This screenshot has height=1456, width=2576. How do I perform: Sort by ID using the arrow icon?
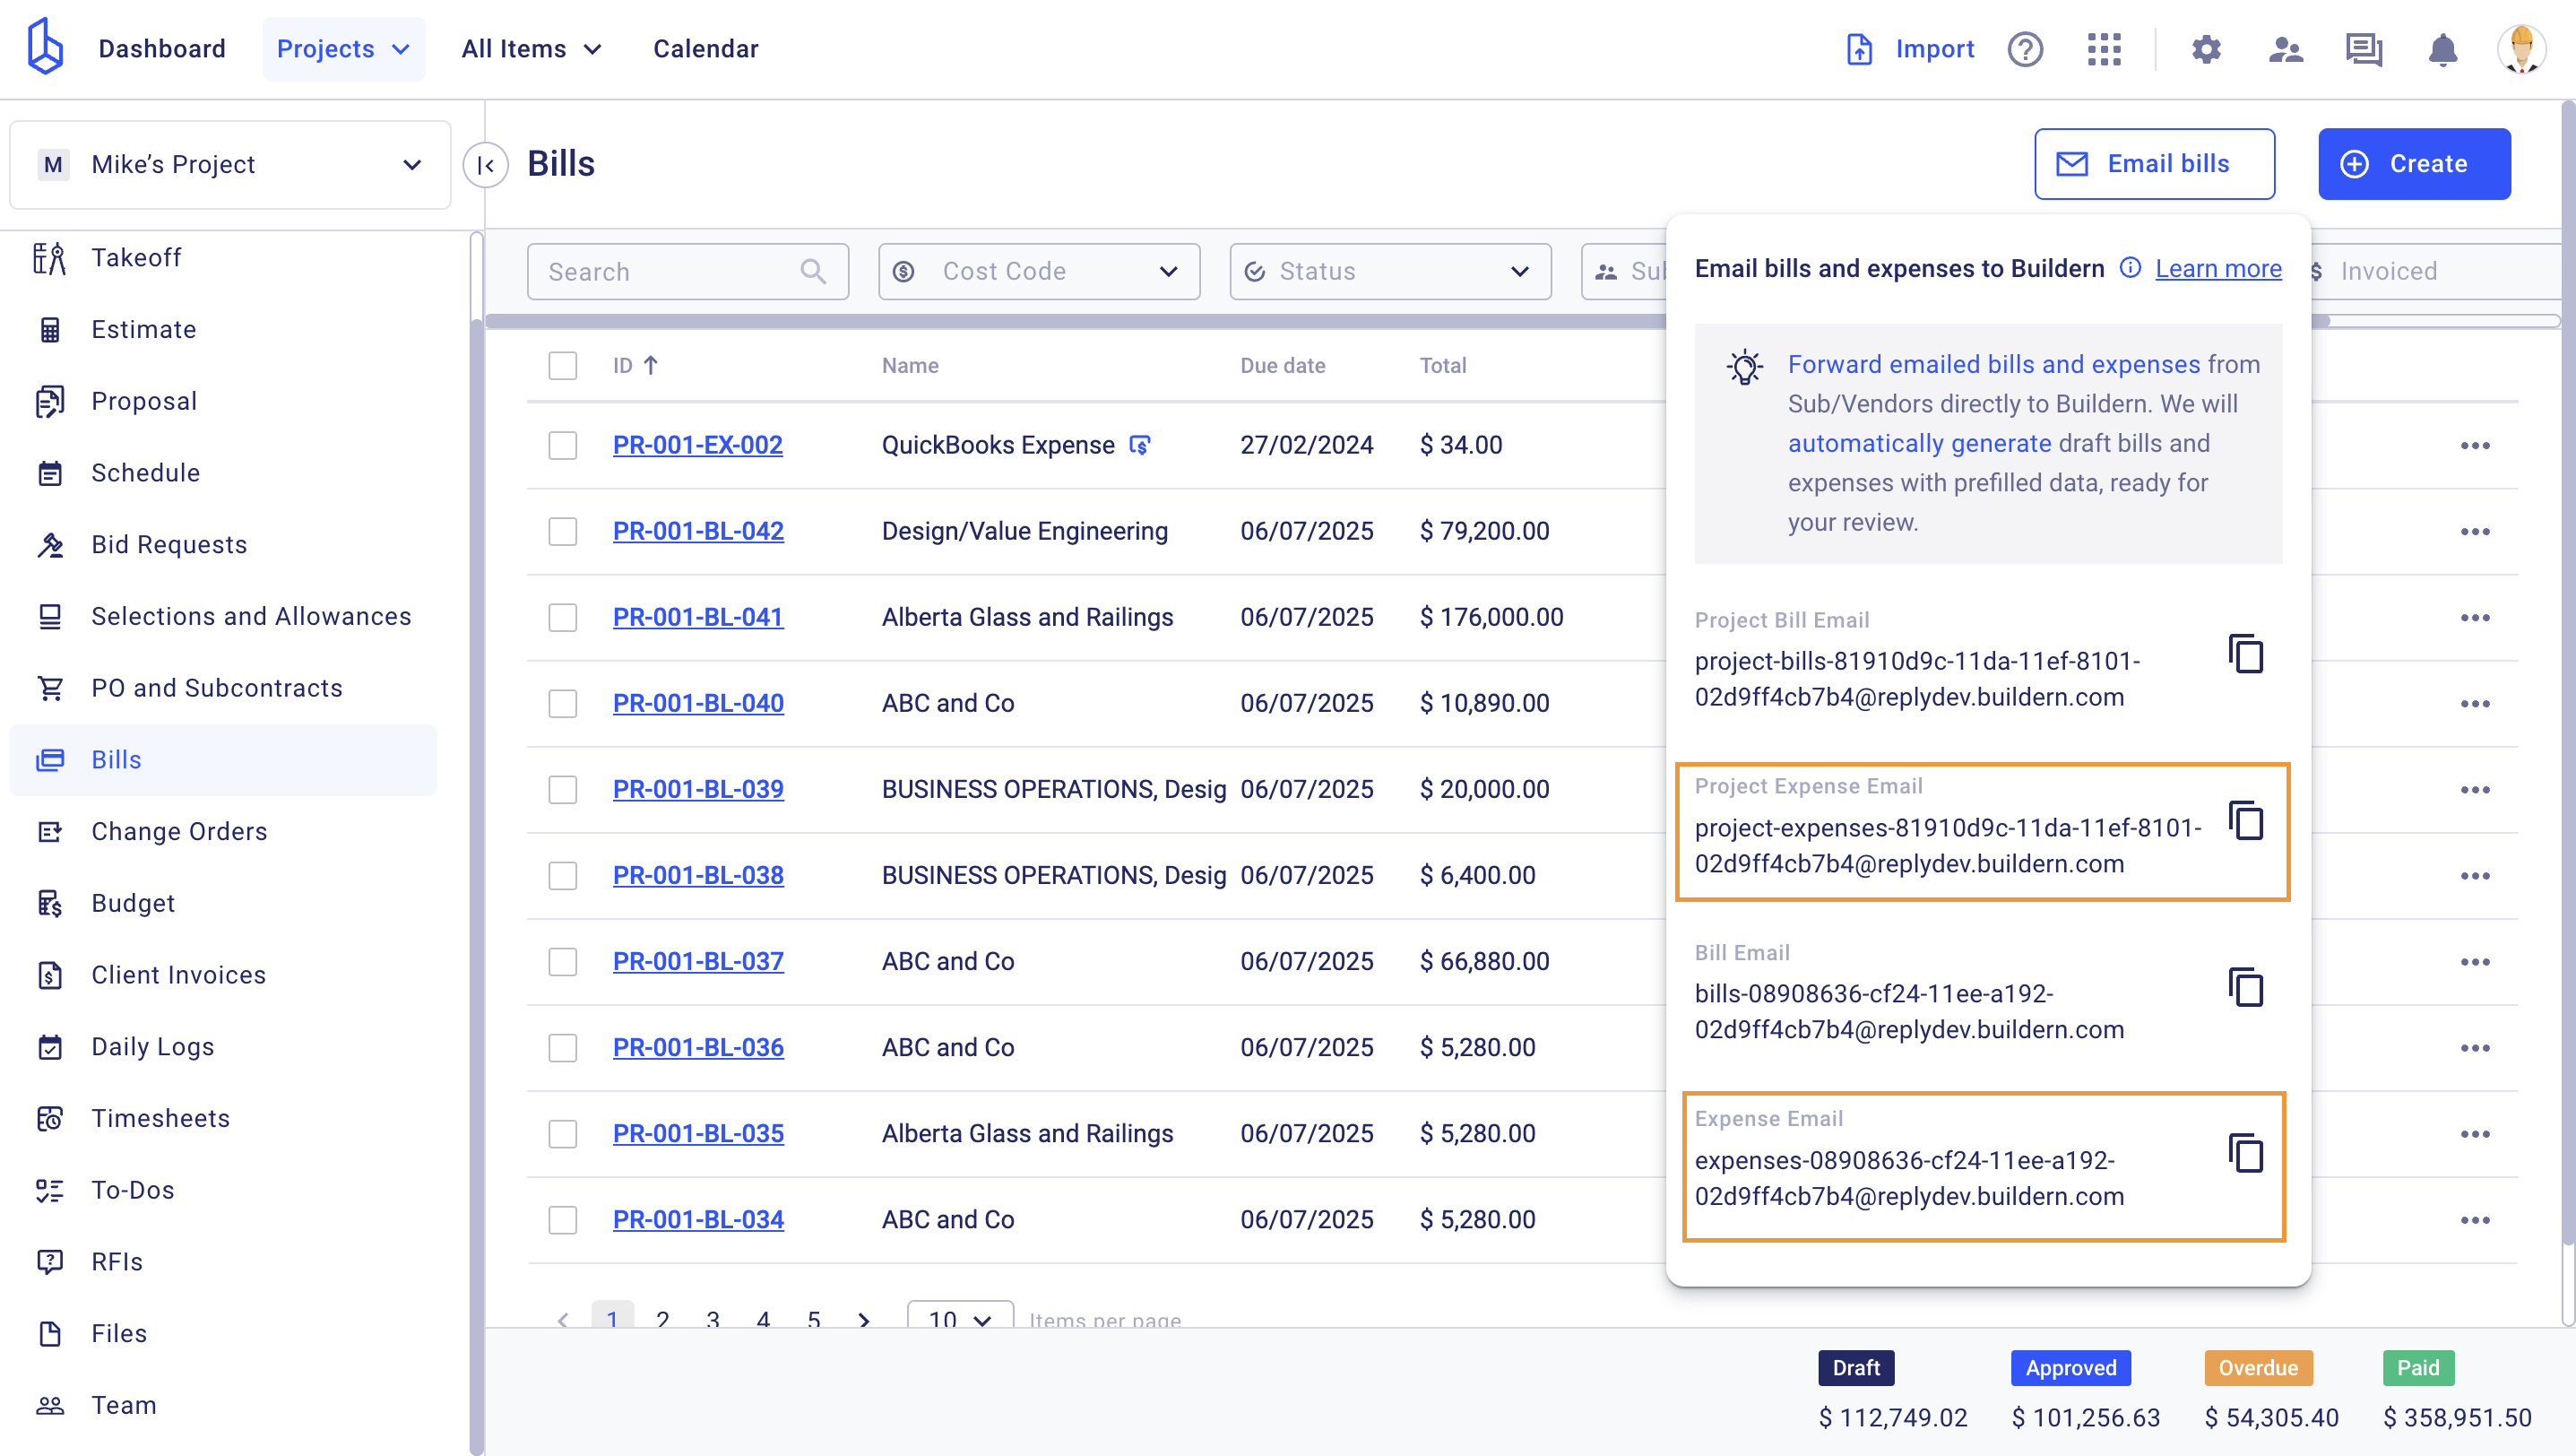click(x=651, y=365)
